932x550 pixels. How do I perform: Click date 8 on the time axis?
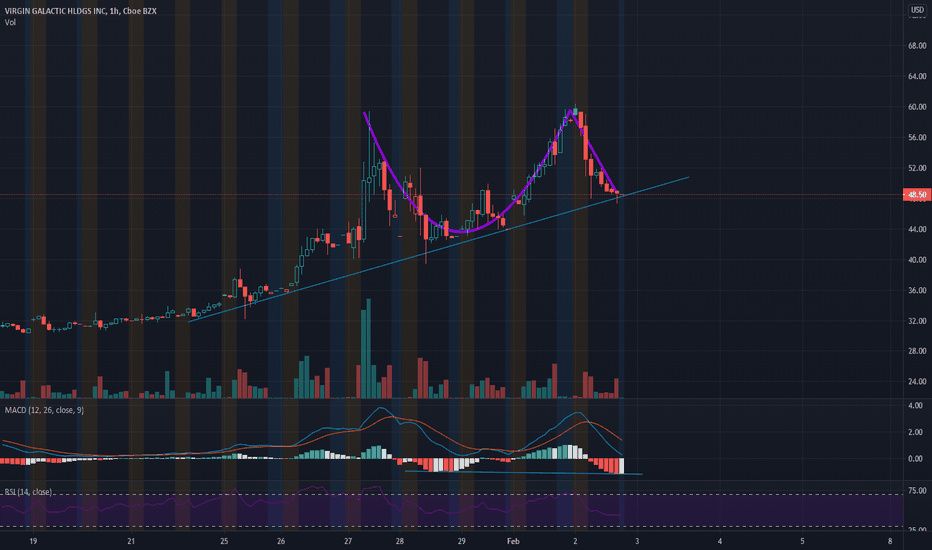click(890, 541)
